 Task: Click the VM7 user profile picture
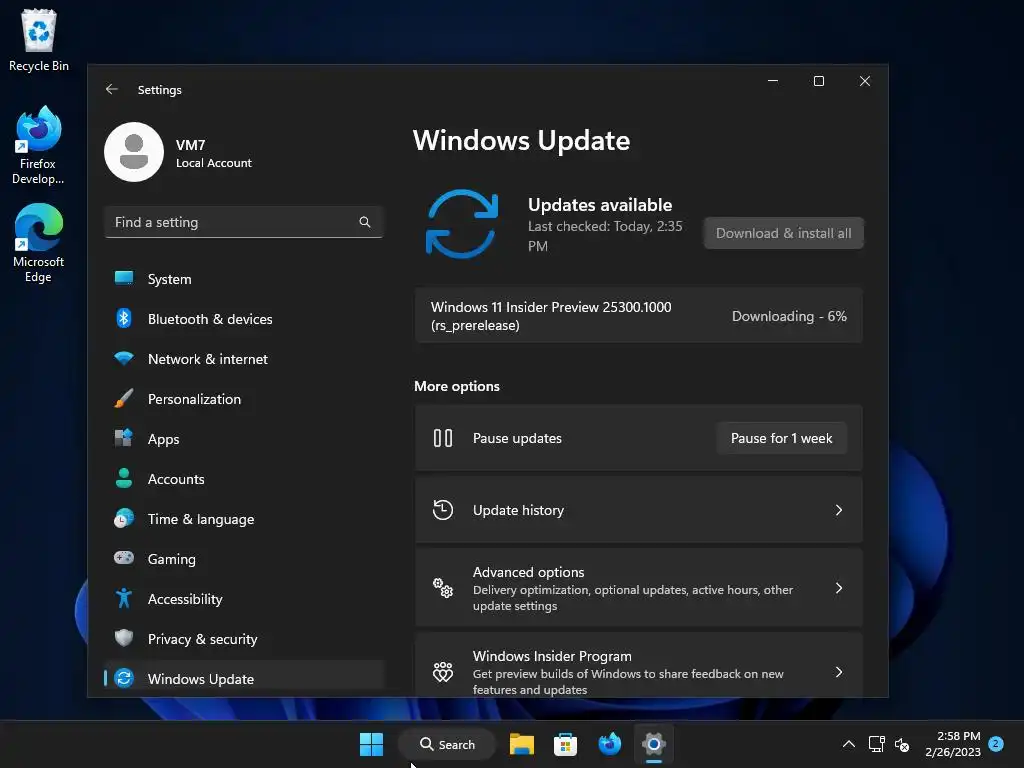tap(134, 152)
